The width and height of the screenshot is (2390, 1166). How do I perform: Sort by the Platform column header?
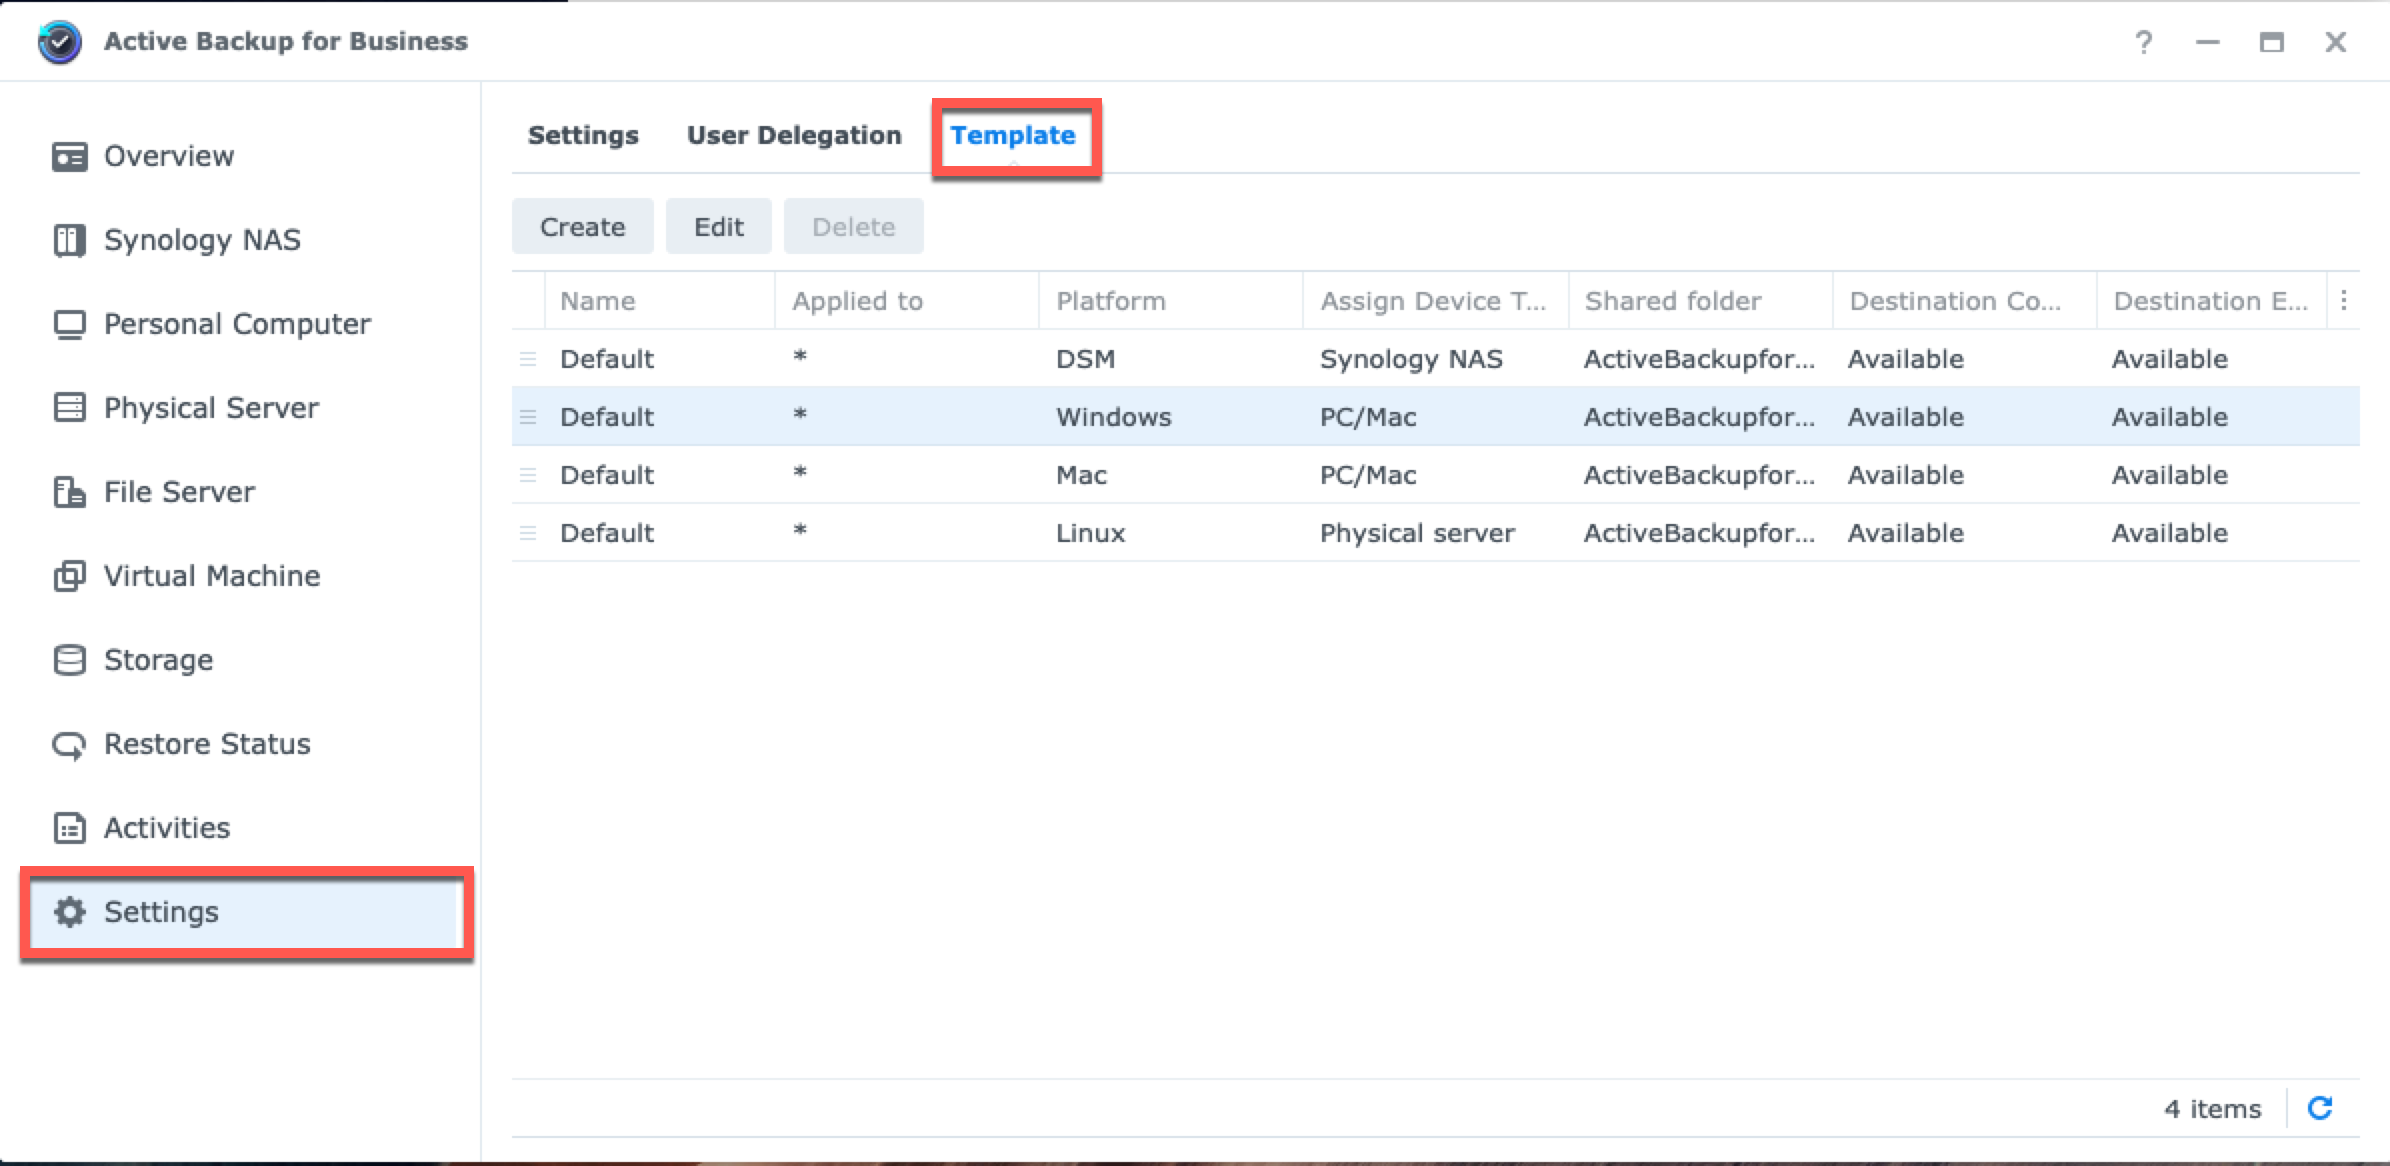tap(1110, 301)
